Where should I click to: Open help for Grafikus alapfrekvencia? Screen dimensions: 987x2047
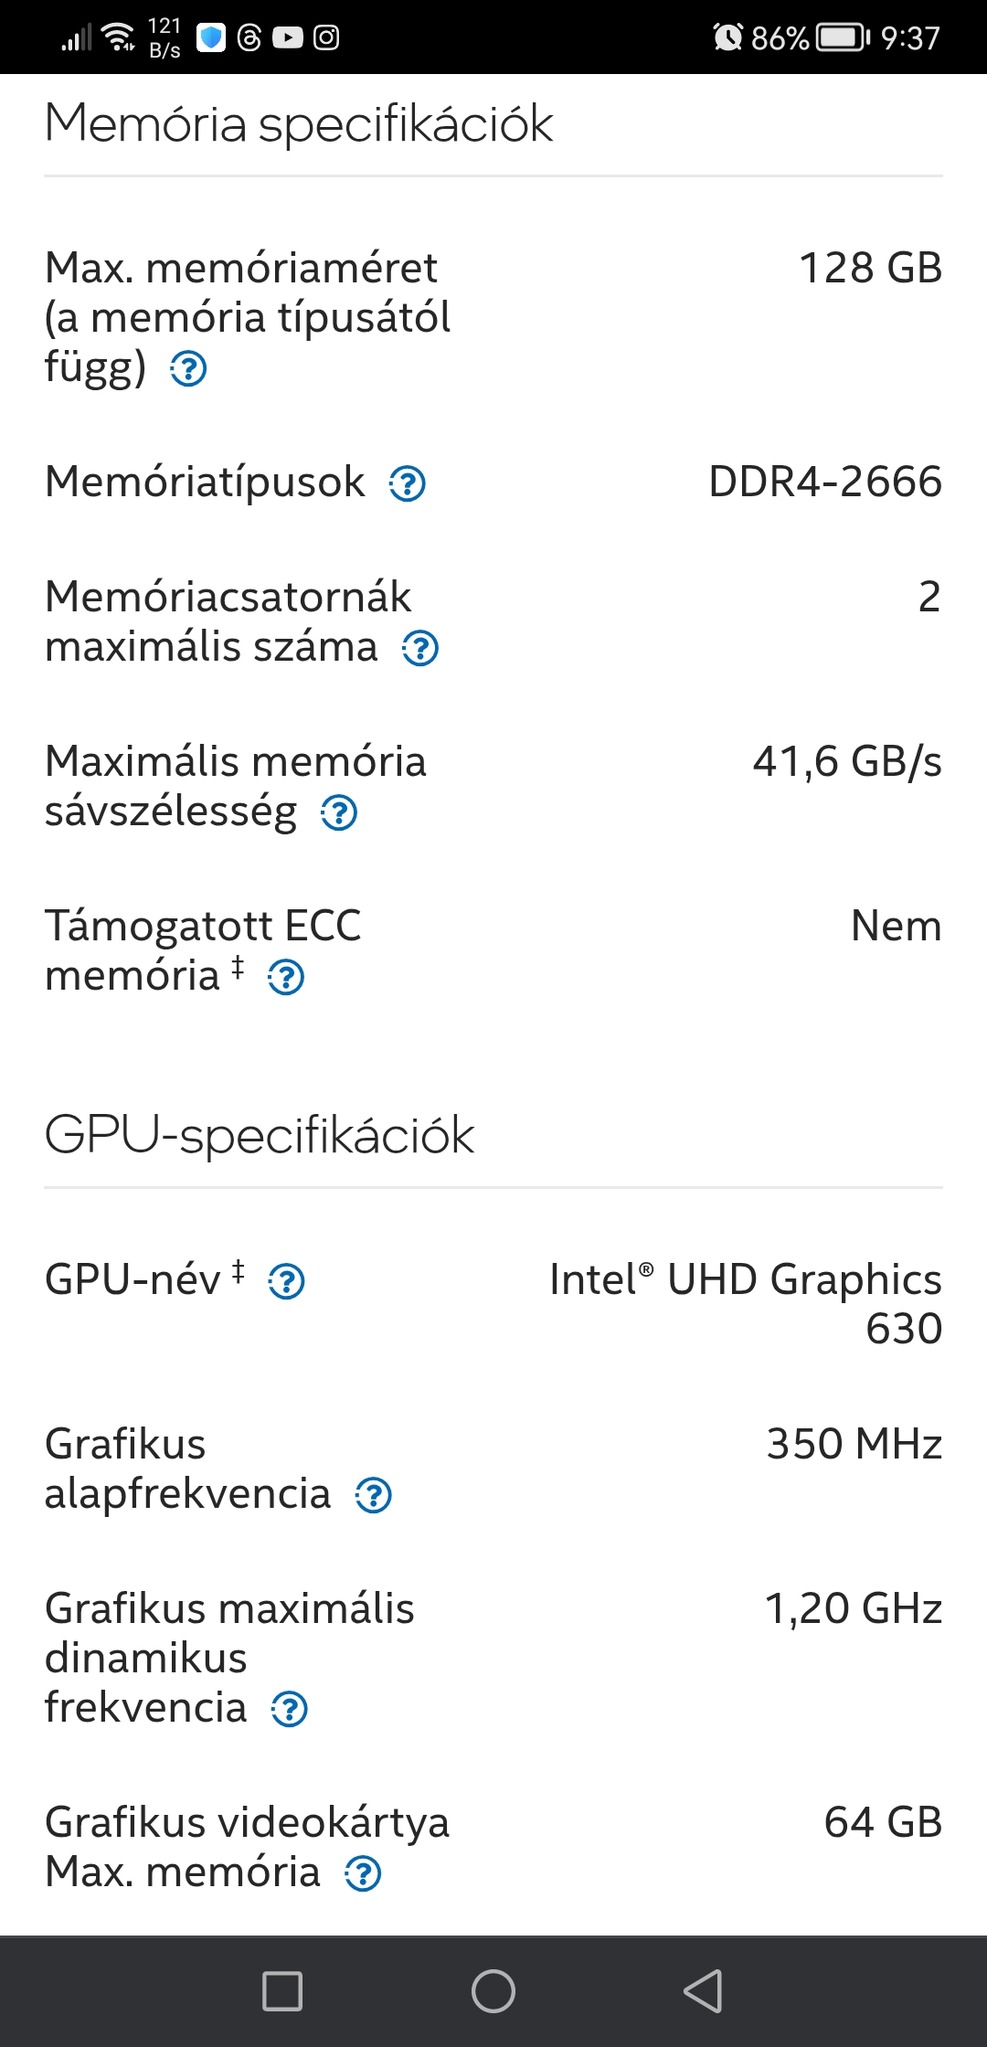(x=374, y=1496)
